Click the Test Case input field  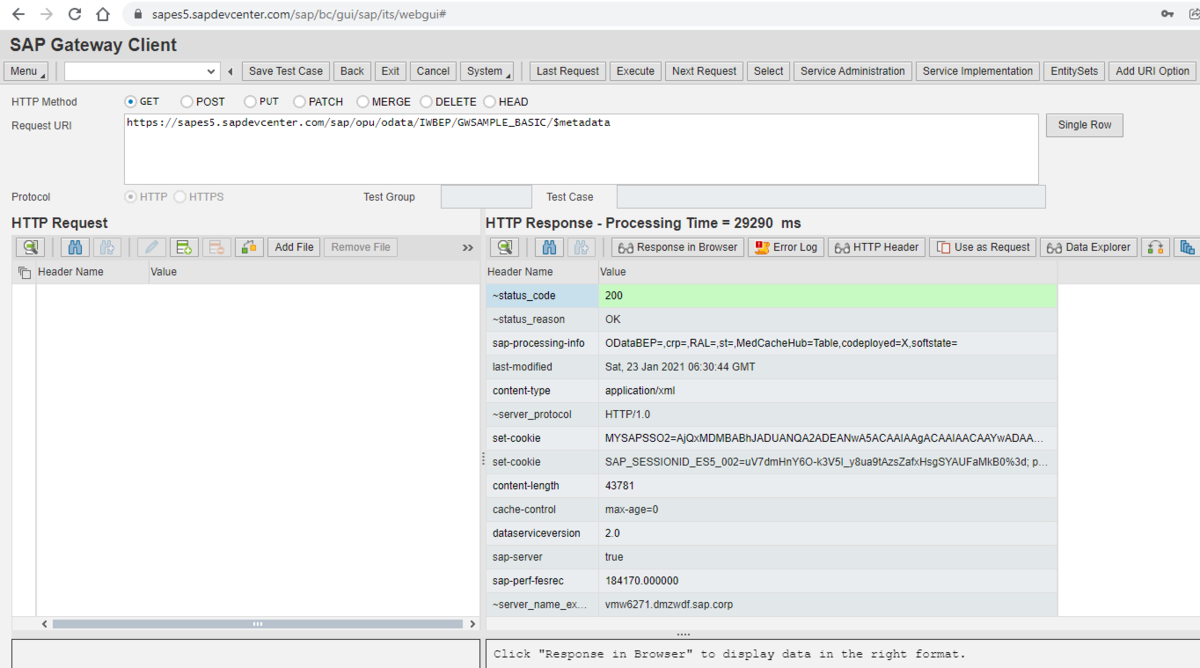tap(831, 197)
